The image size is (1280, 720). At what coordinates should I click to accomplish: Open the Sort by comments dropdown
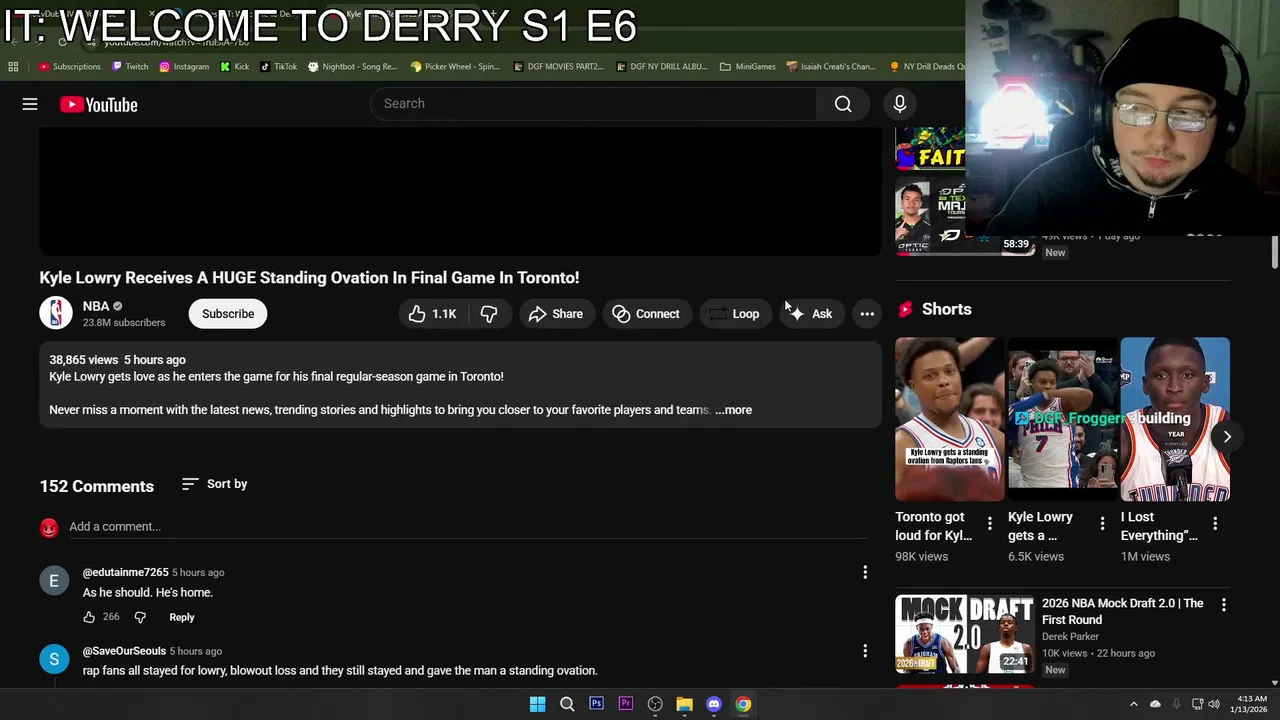pyautogui.click(x=214, y=484)
